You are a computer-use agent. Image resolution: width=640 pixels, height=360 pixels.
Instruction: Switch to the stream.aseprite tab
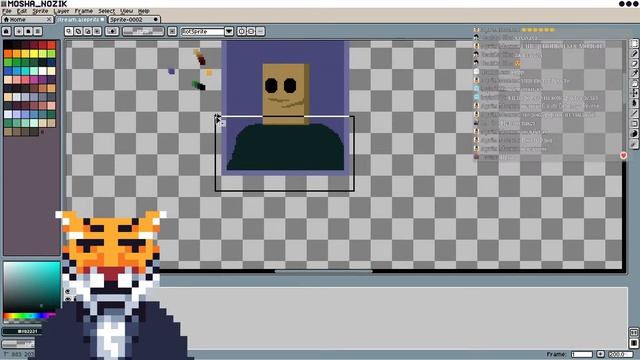click(80, 19)
